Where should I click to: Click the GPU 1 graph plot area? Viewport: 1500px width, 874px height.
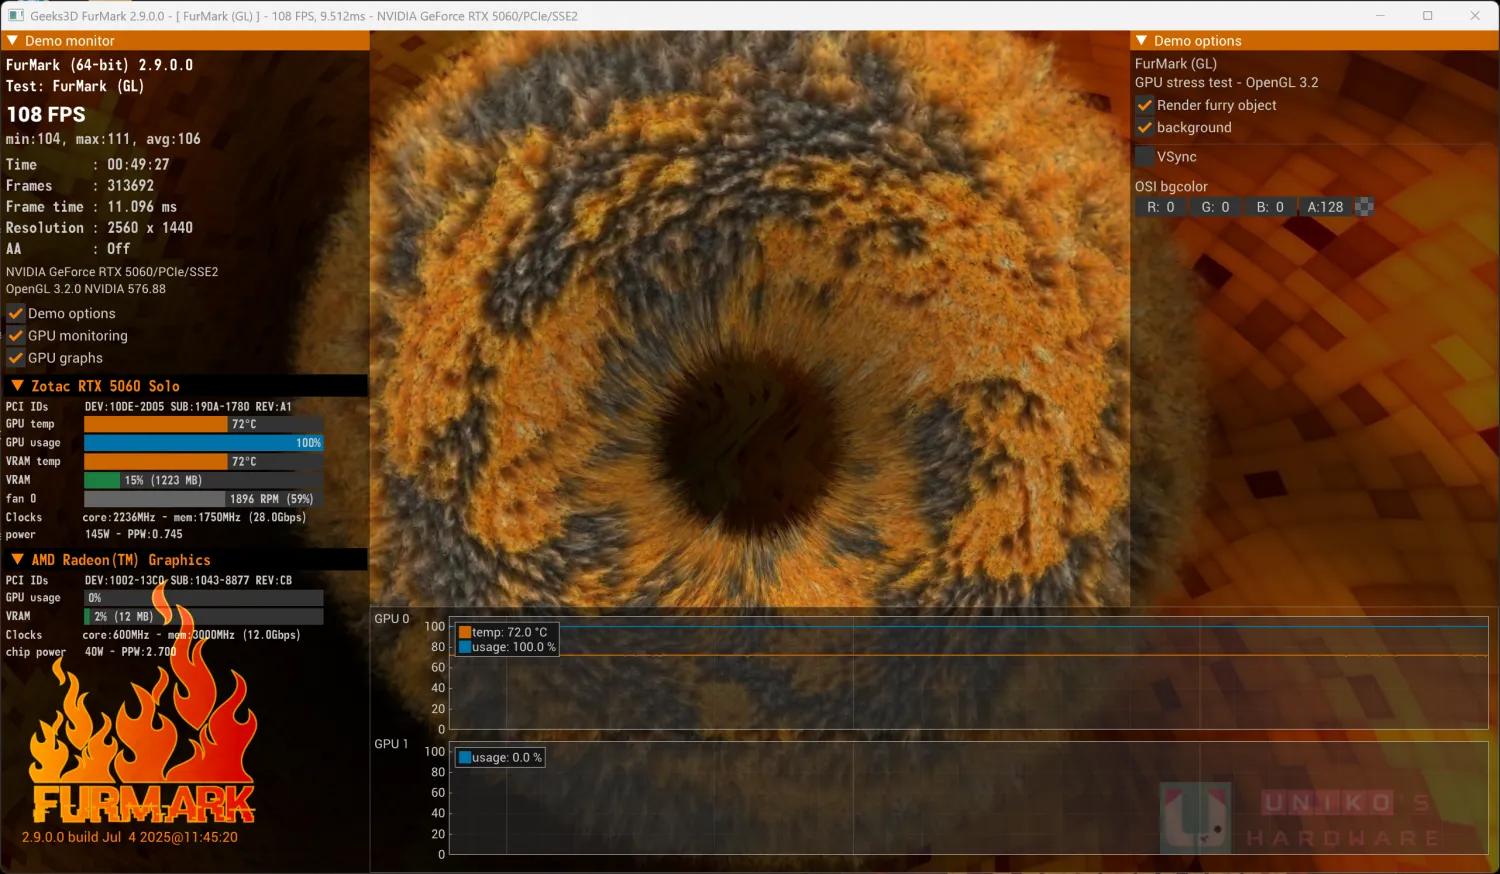[968, 798]
